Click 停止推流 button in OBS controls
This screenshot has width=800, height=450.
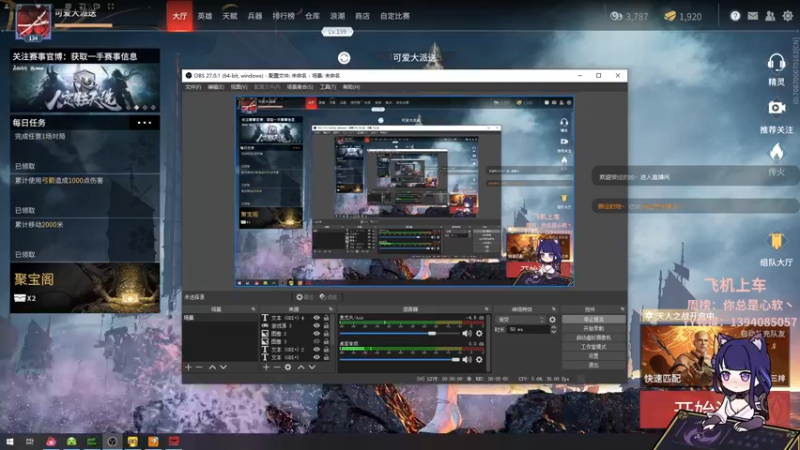pos(593,319)
